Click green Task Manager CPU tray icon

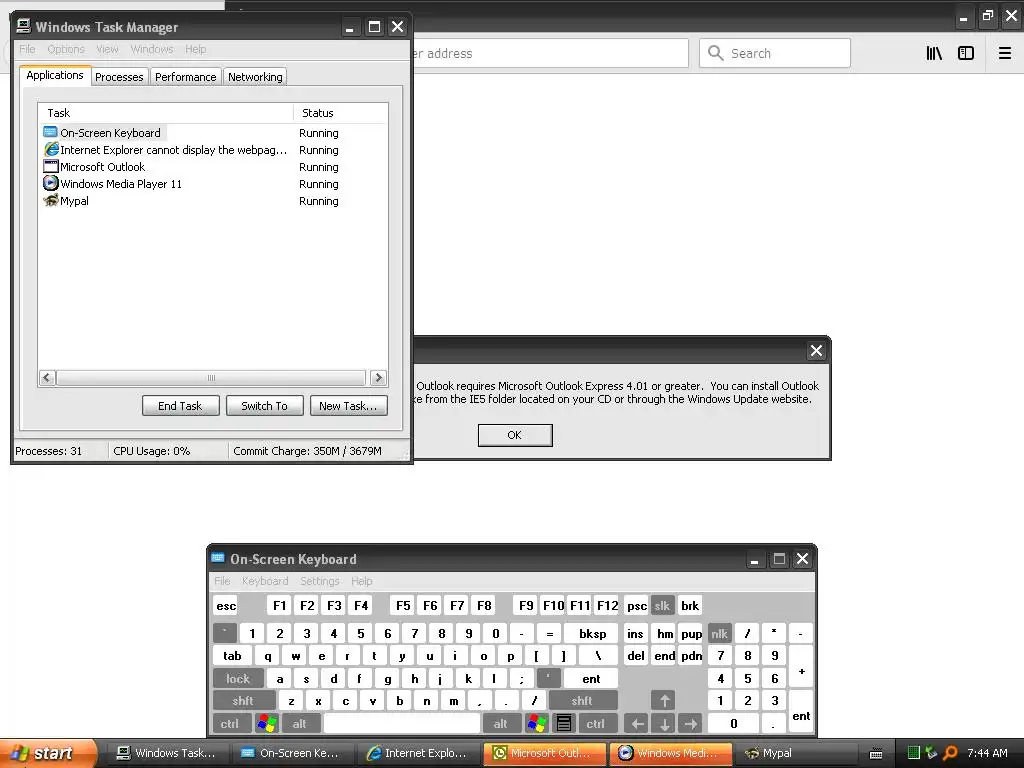914,753
